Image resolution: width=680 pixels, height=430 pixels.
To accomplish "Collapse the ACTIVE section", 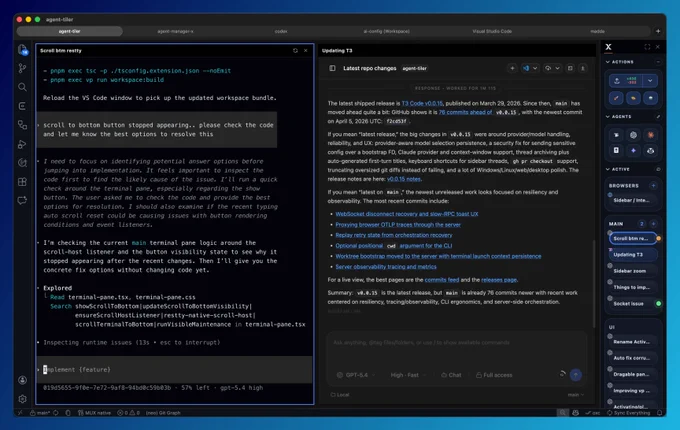I will click(x=618, y=169).
